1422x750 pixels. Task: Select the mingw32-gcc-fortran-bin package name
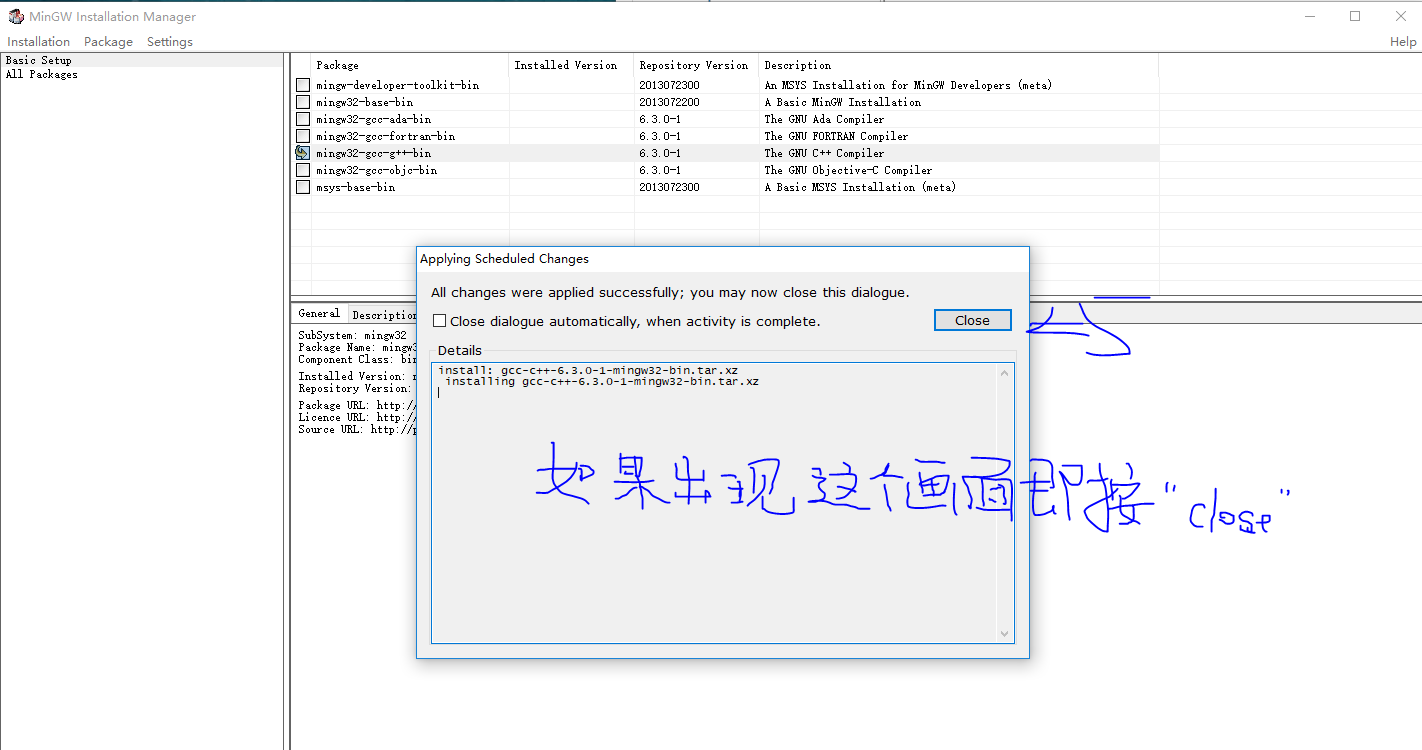385,136
